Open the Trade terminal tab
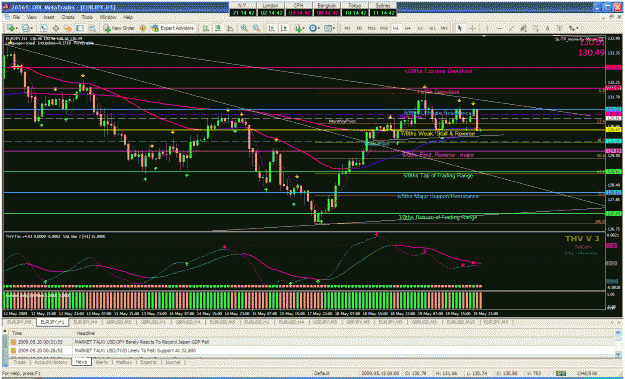This screenshot has height=379, width=625. [19, 362]
